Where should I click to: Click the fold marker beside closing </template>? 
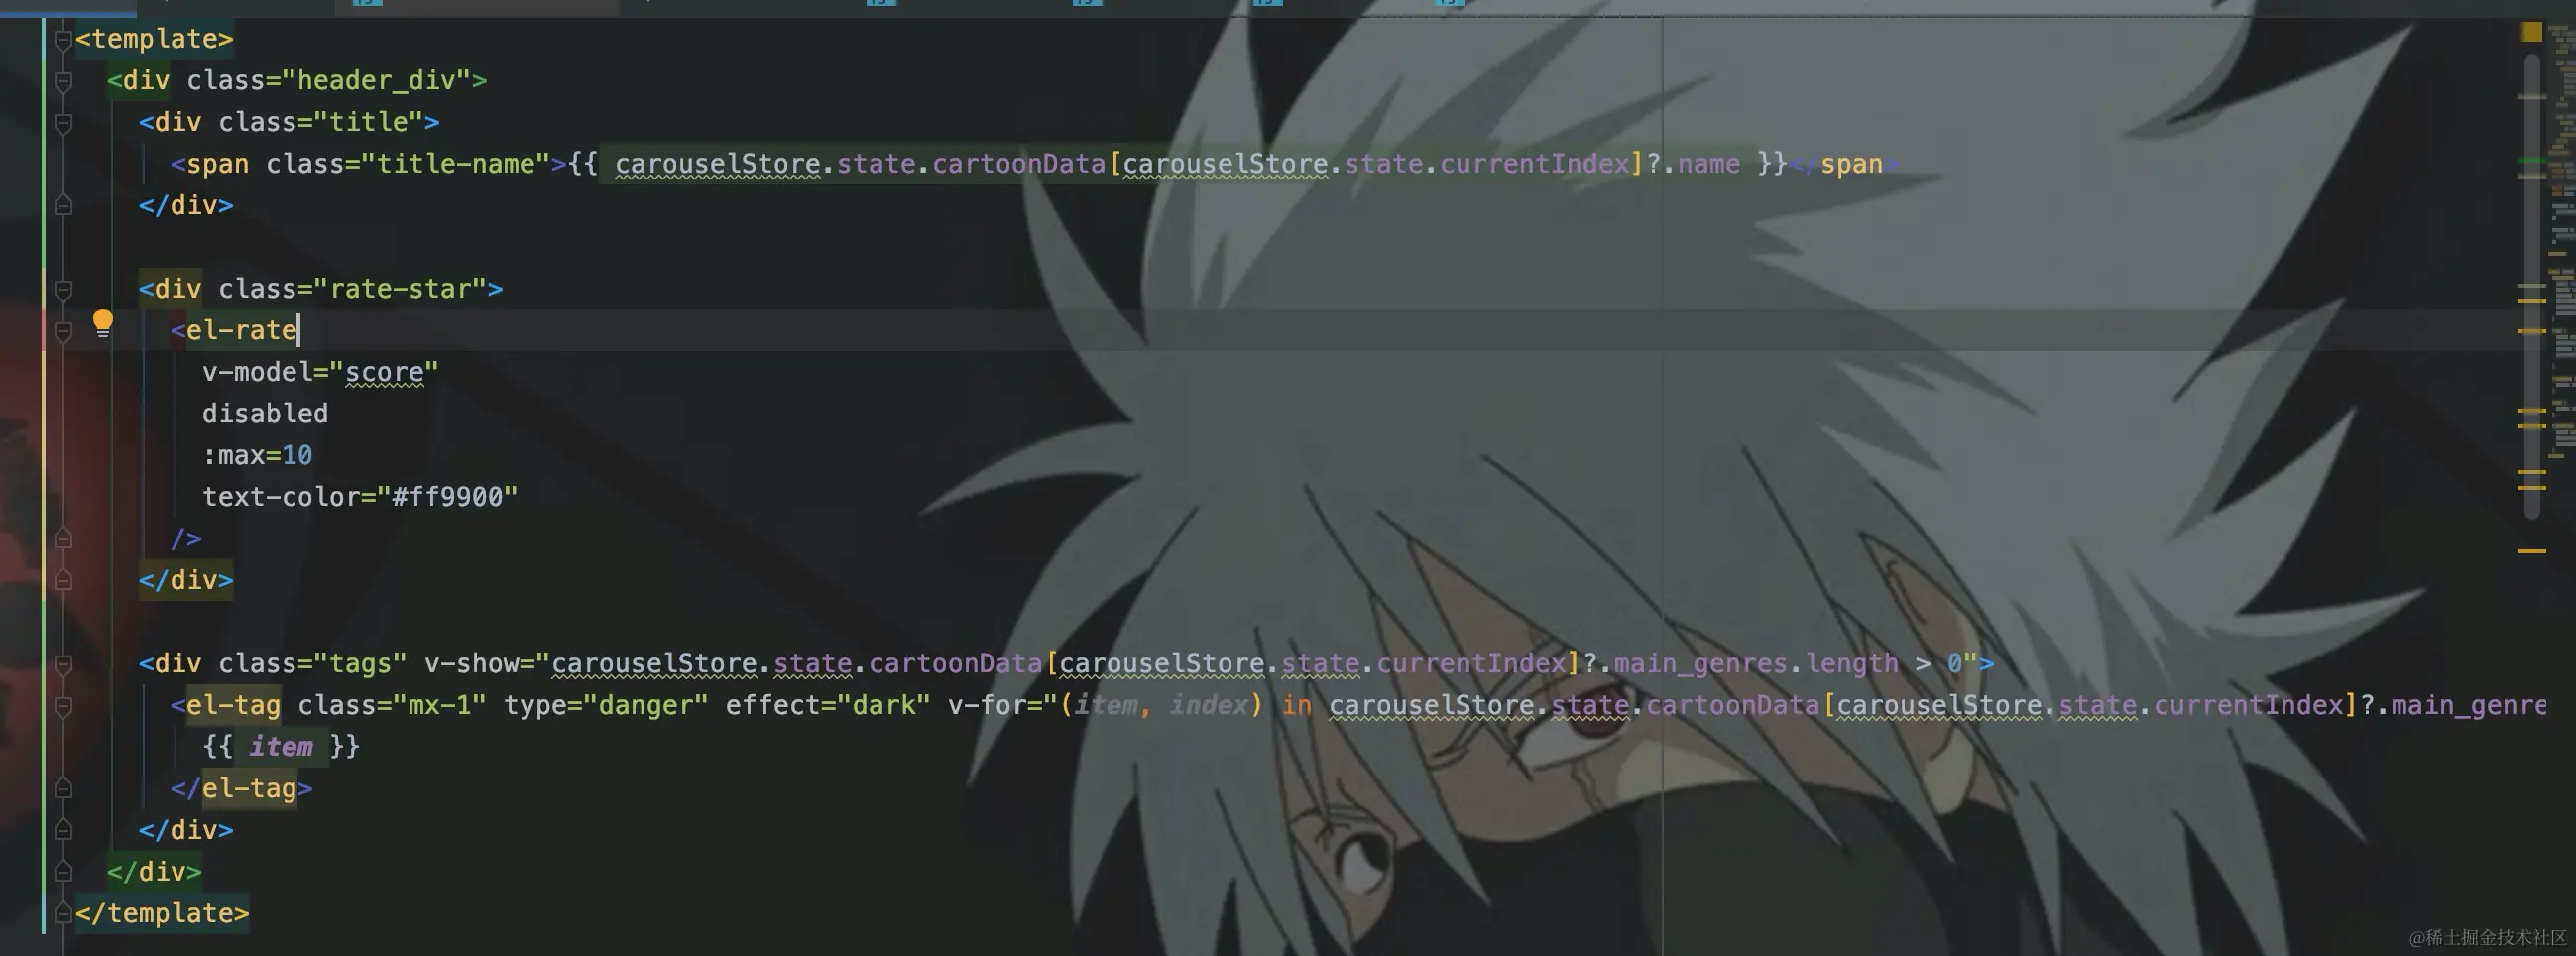pyautogui.click(x=63, y=914)
